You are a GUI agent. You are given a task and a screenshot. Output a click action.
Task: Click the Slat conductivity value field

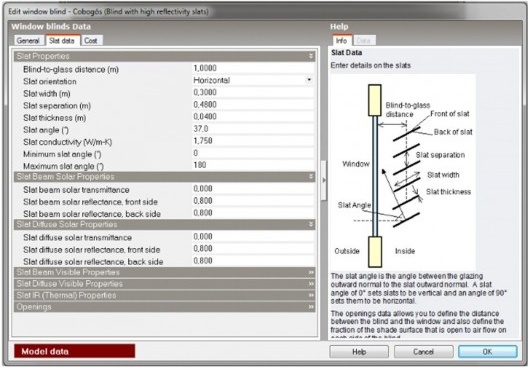tap(253, 141)
